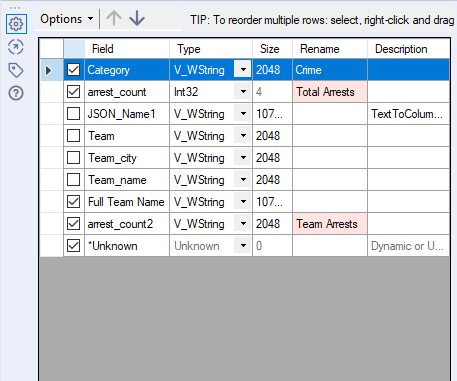The image size is (457, 381).
Task: Select the 'arrest_count' field name
Action: point(117,92)
